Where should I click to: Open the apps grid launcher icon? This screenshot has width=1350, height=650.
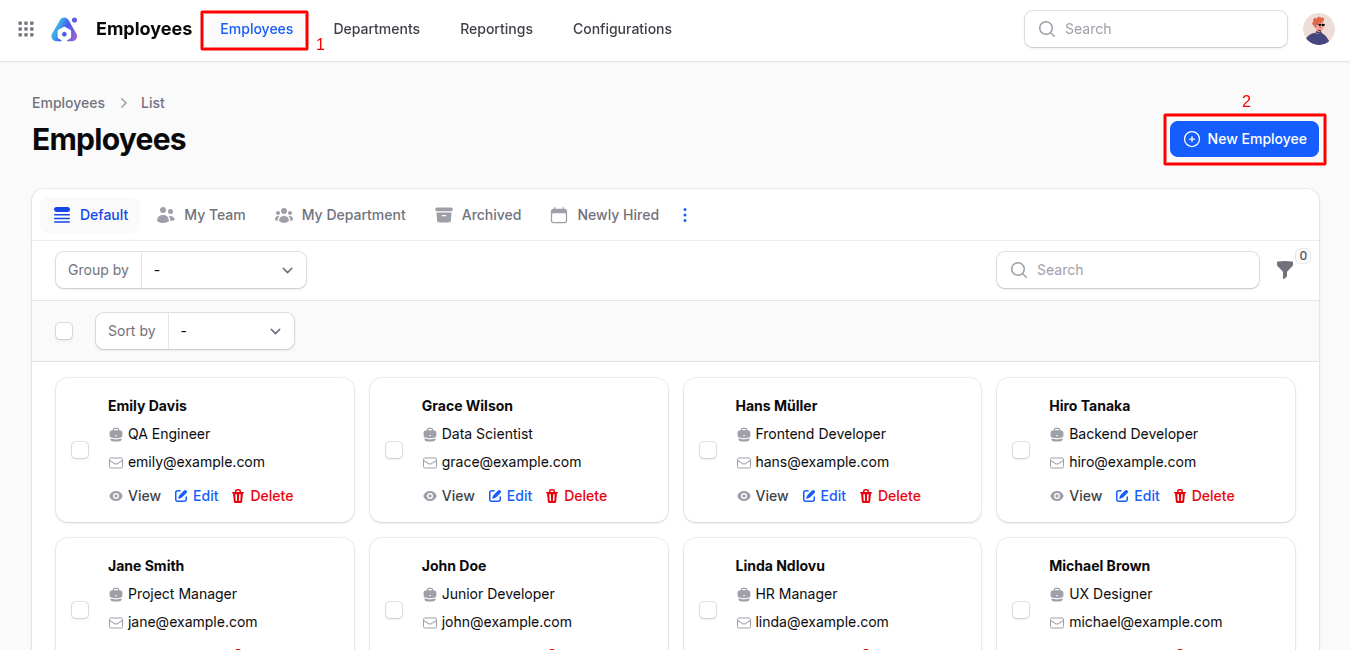pos(26,29)
